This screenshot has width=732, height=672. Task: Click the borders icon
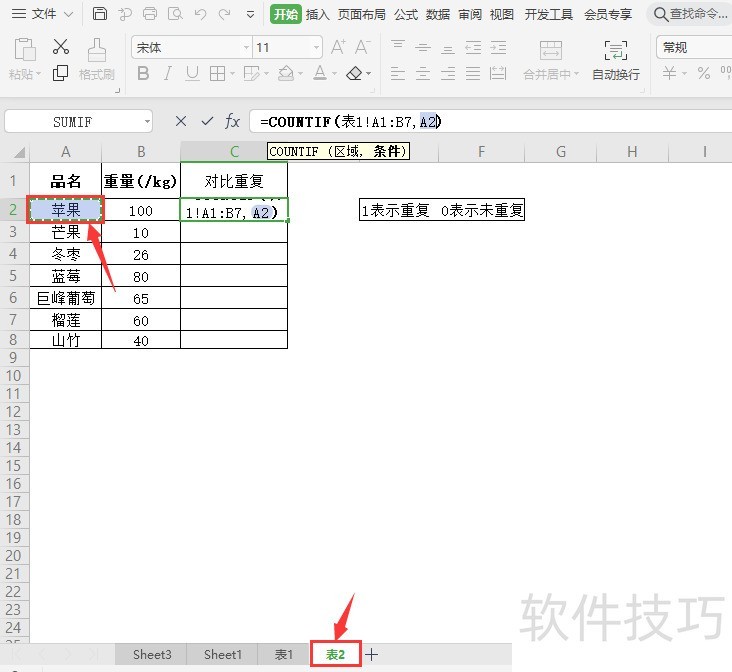tap(218, 73)
